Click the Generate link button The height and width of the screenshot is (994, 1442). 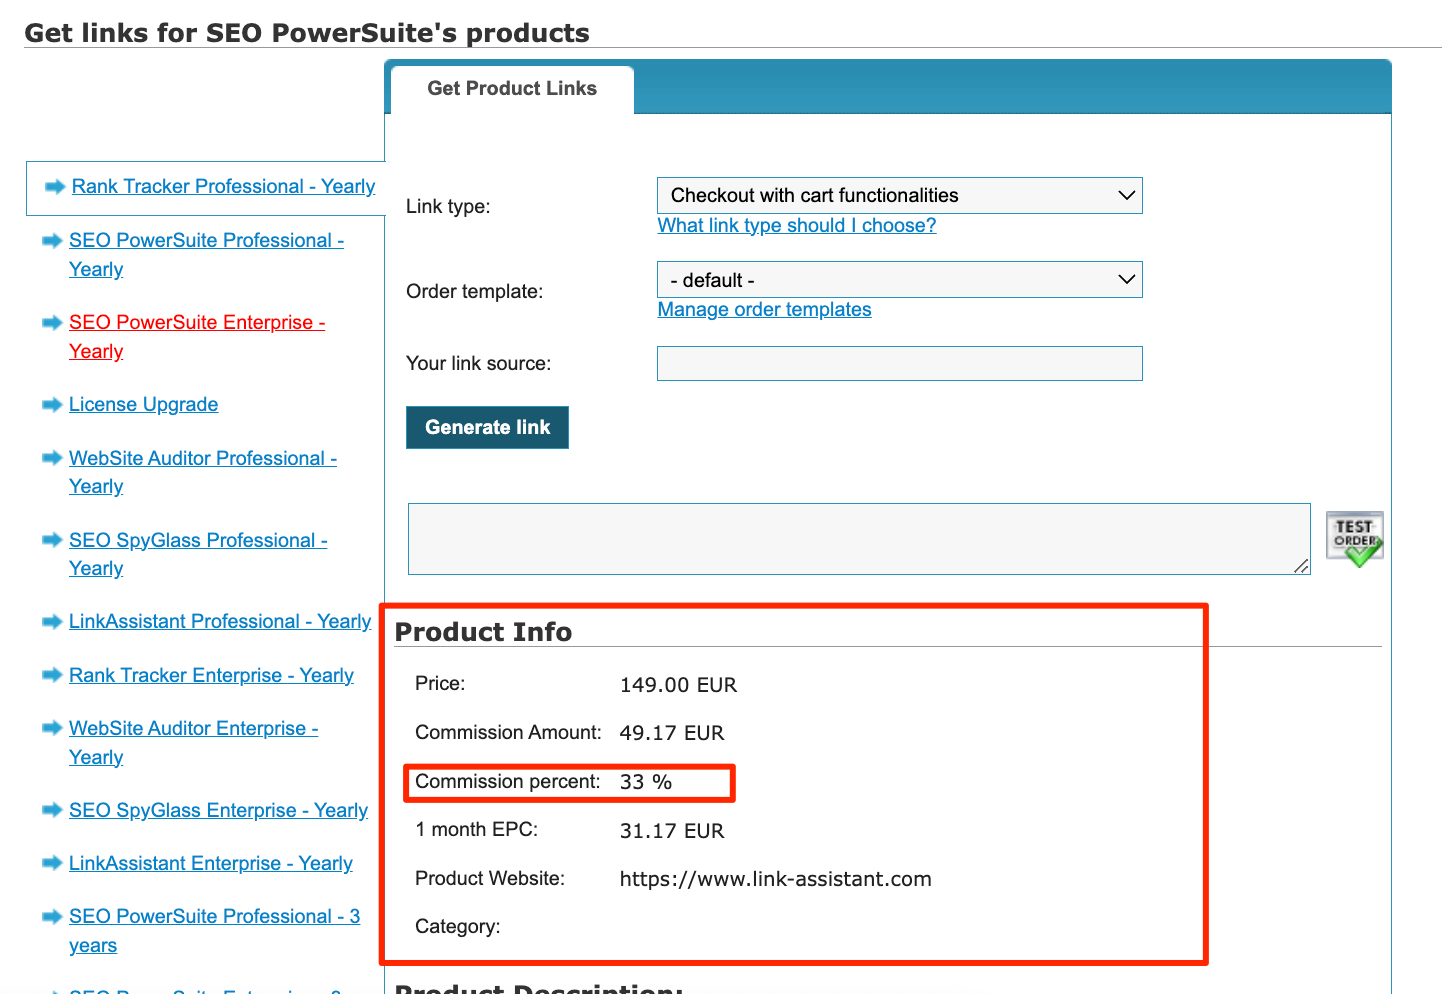click(x=487, y=427)
